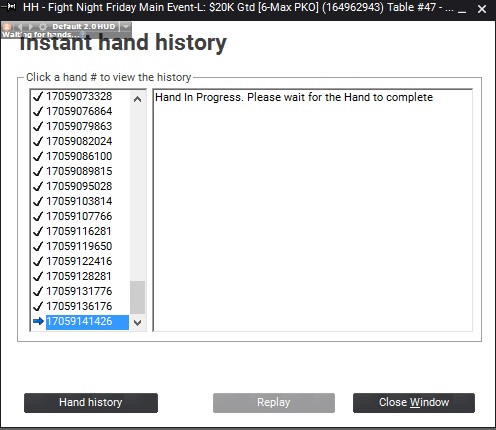This screenshot has width=496, height=430.
Task: Select hand 17059076864
Action: coord(79,111)
